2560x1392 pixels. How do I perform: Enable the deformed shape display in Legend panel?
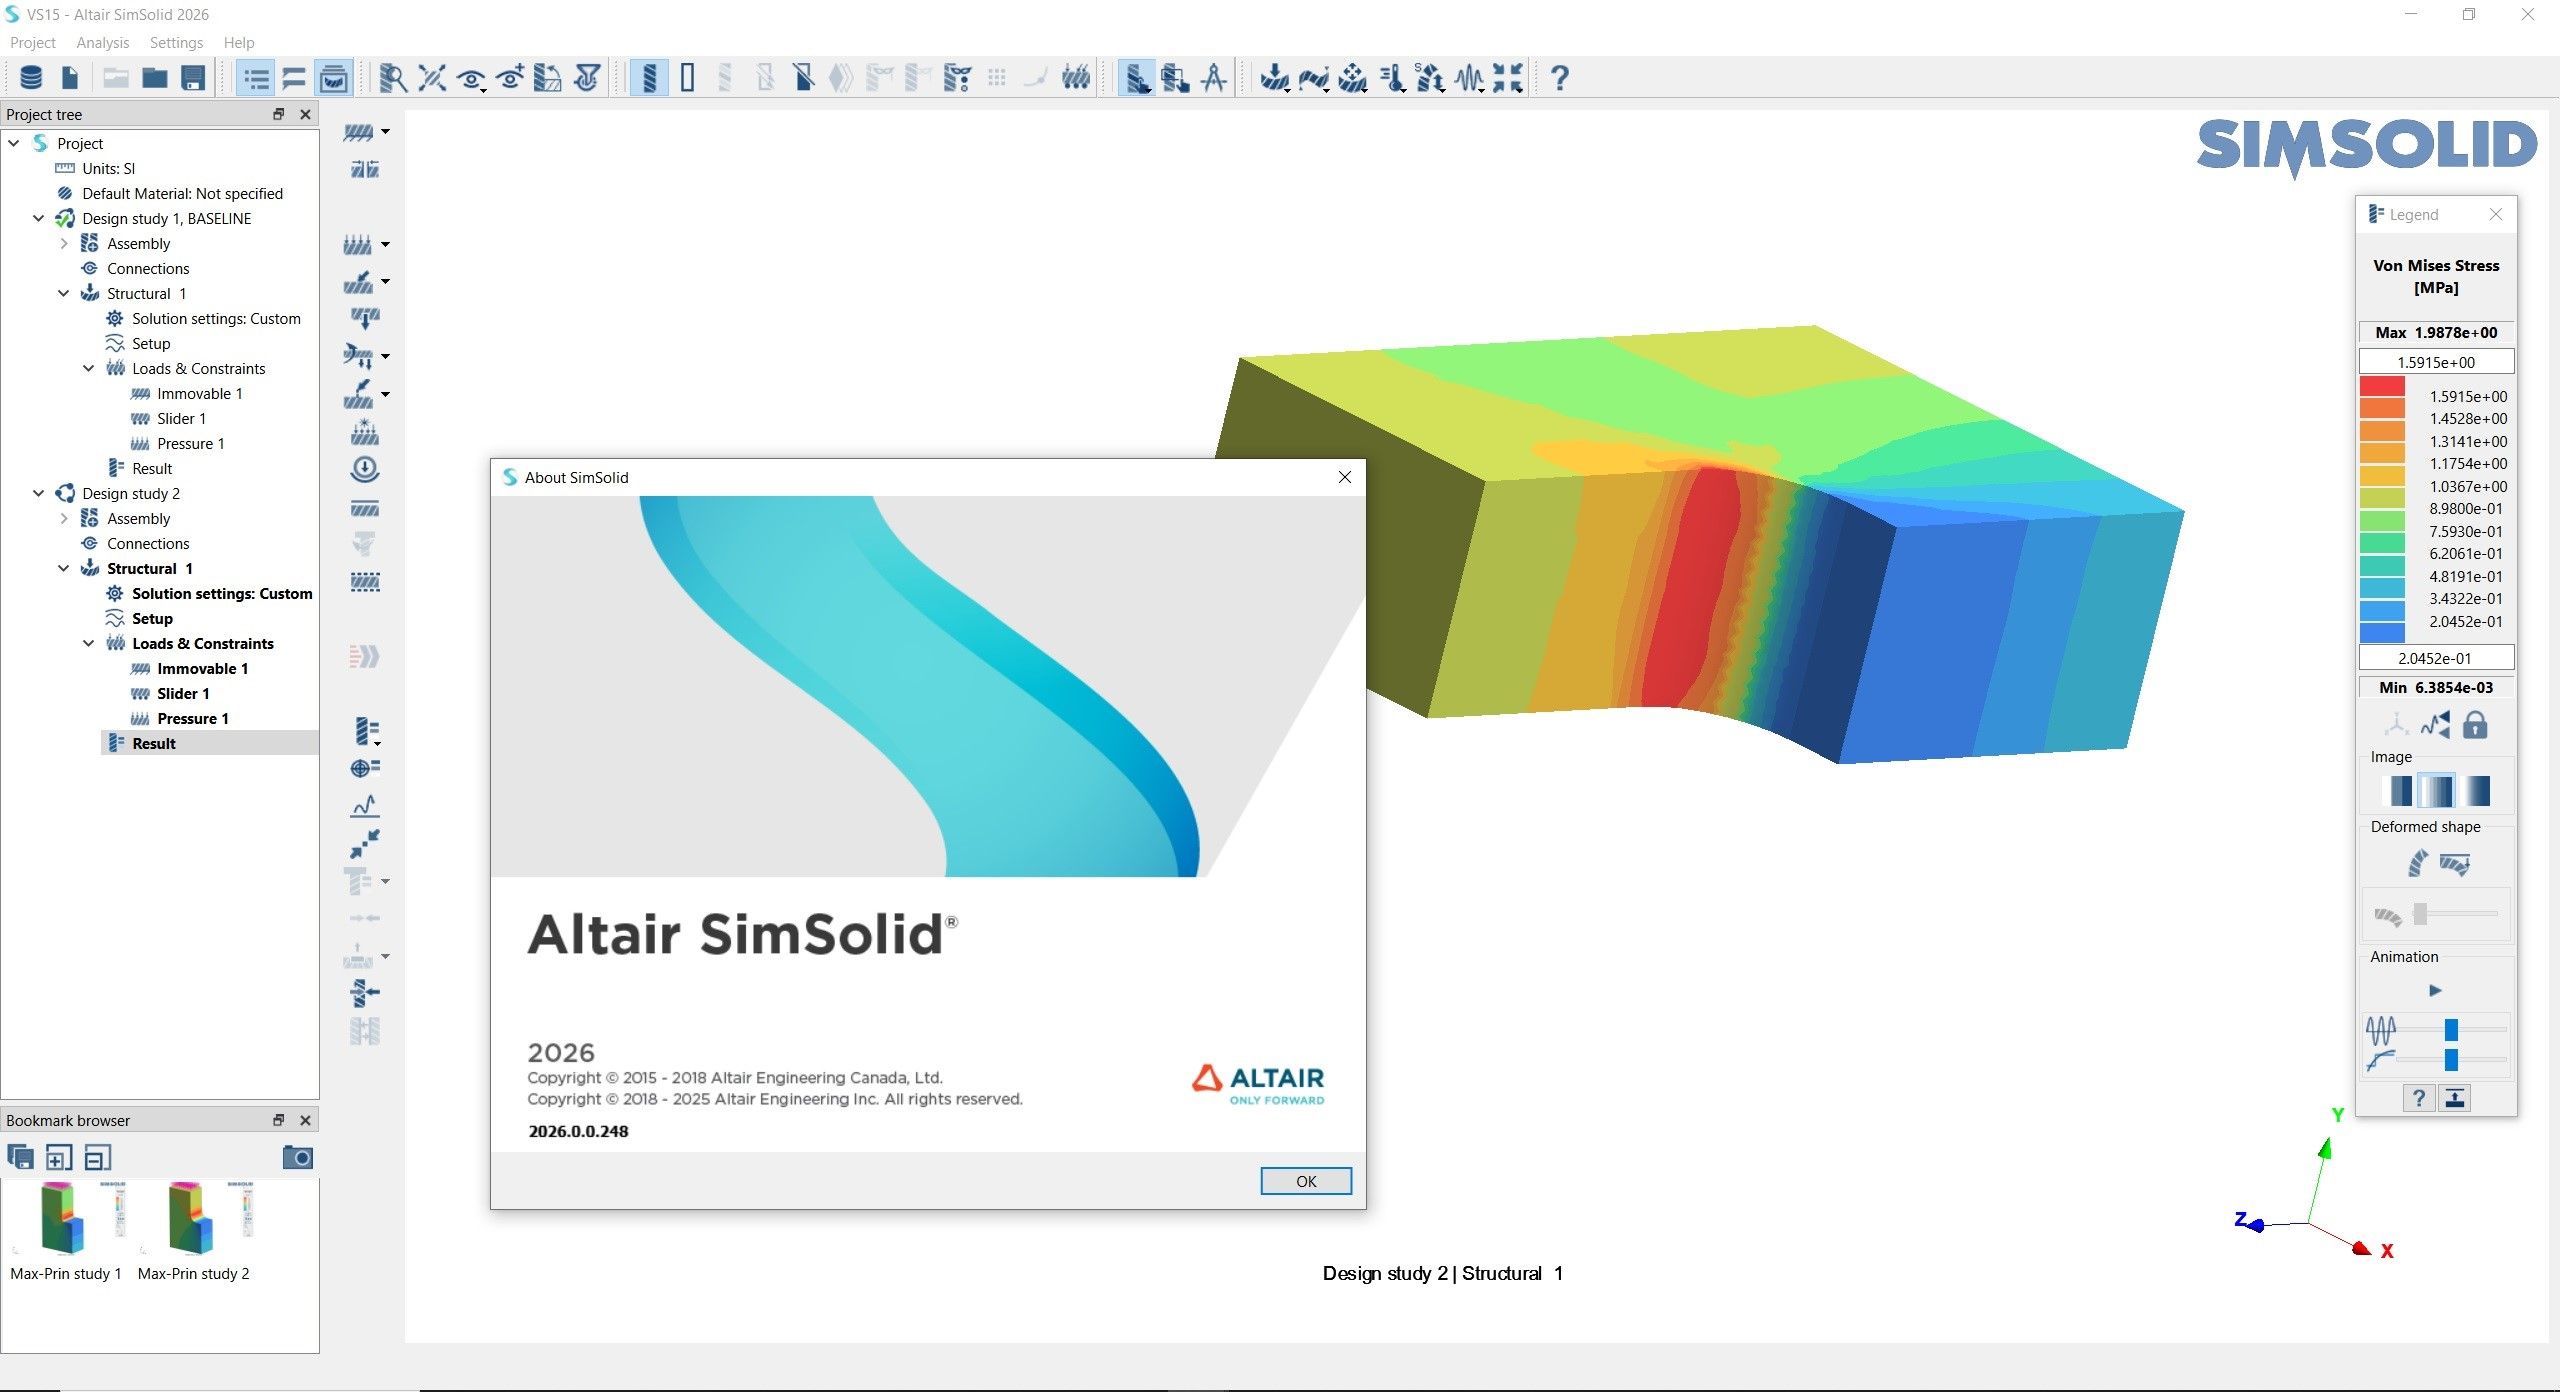2419,862
